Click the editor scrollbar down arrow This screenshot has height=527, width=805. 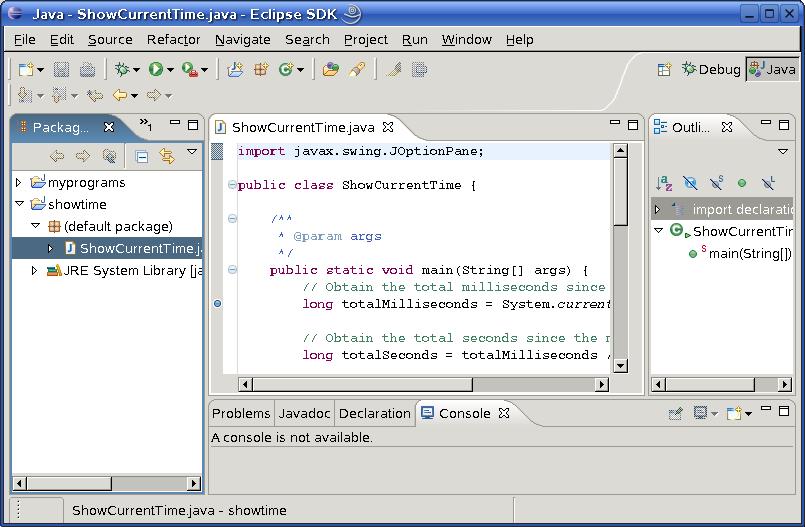pos(621,366)
